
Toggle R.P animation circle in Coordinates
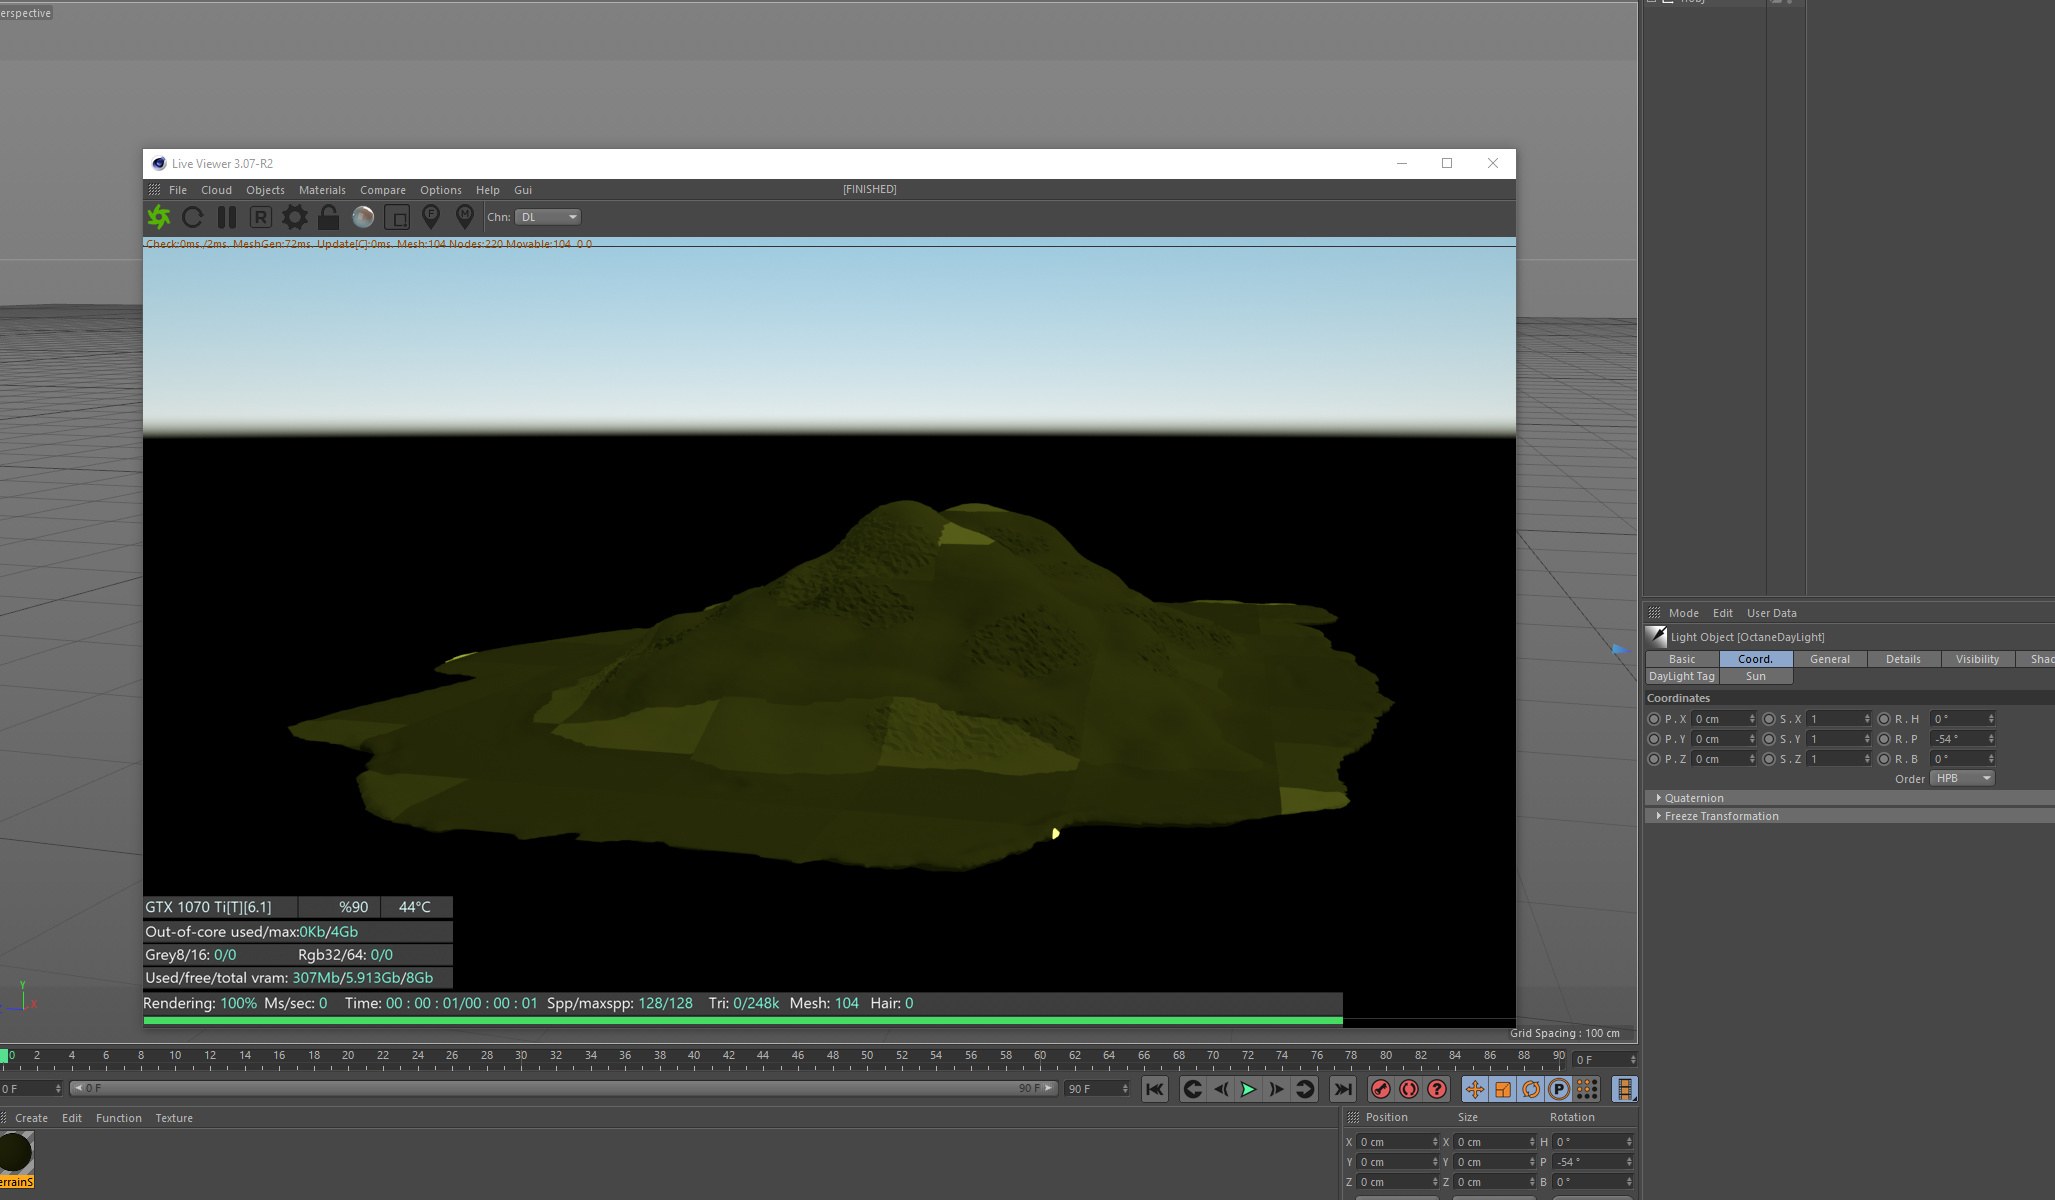point(1884,739)
